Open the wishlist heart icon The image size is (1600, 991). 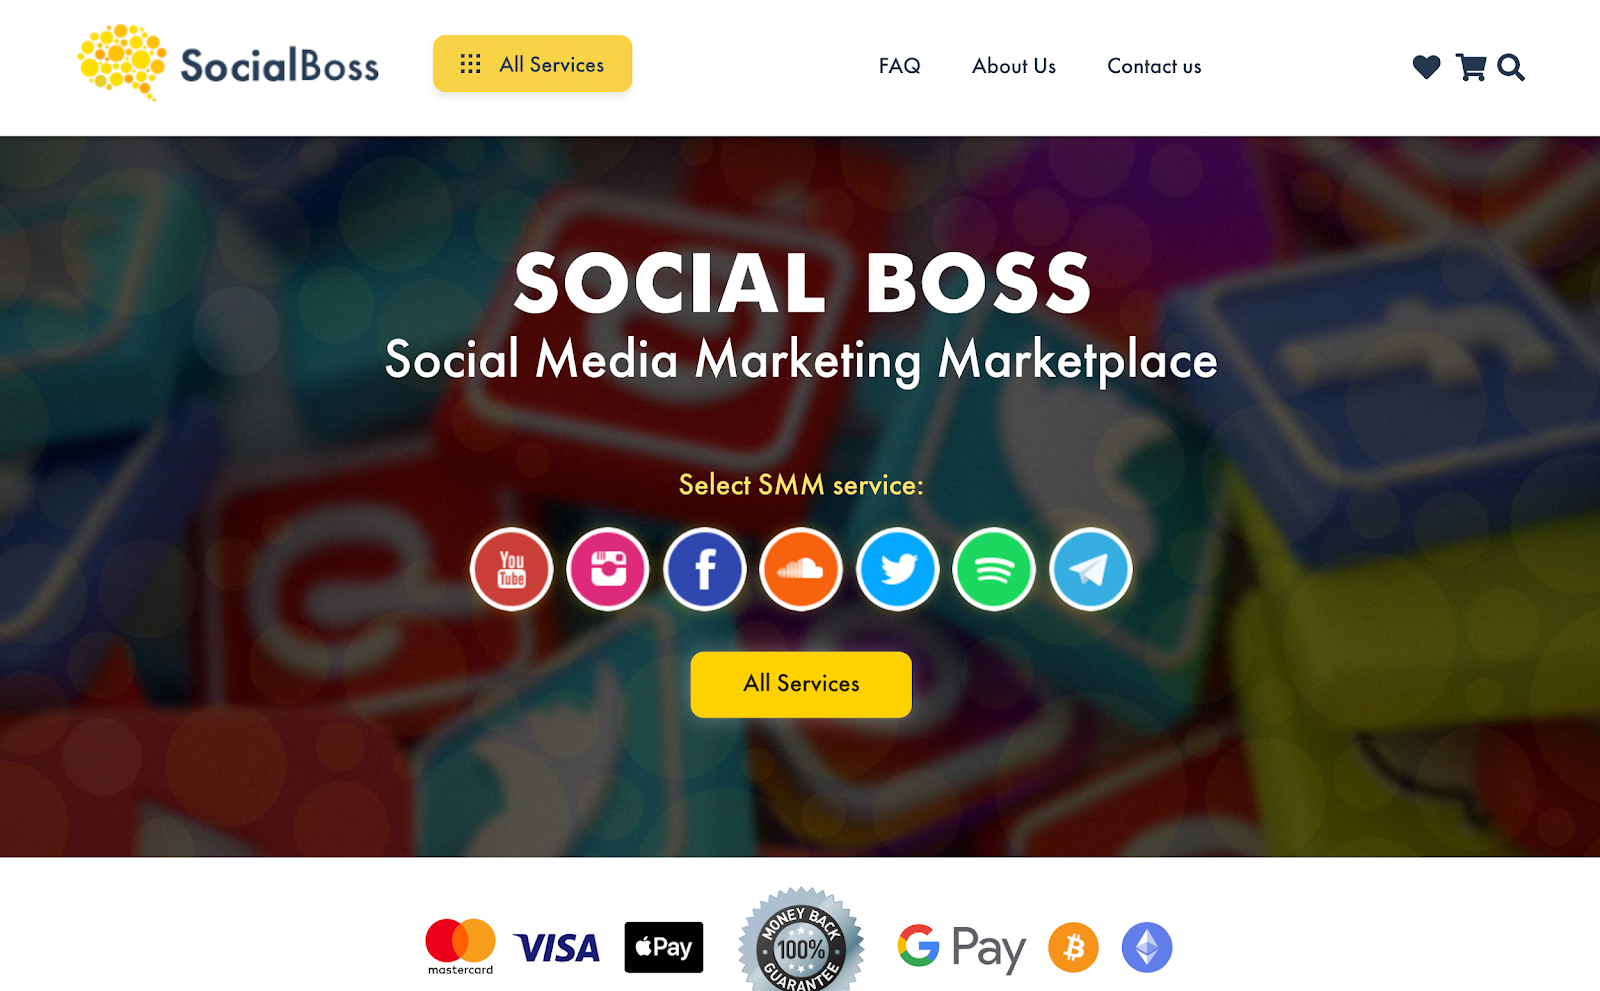1426,67
